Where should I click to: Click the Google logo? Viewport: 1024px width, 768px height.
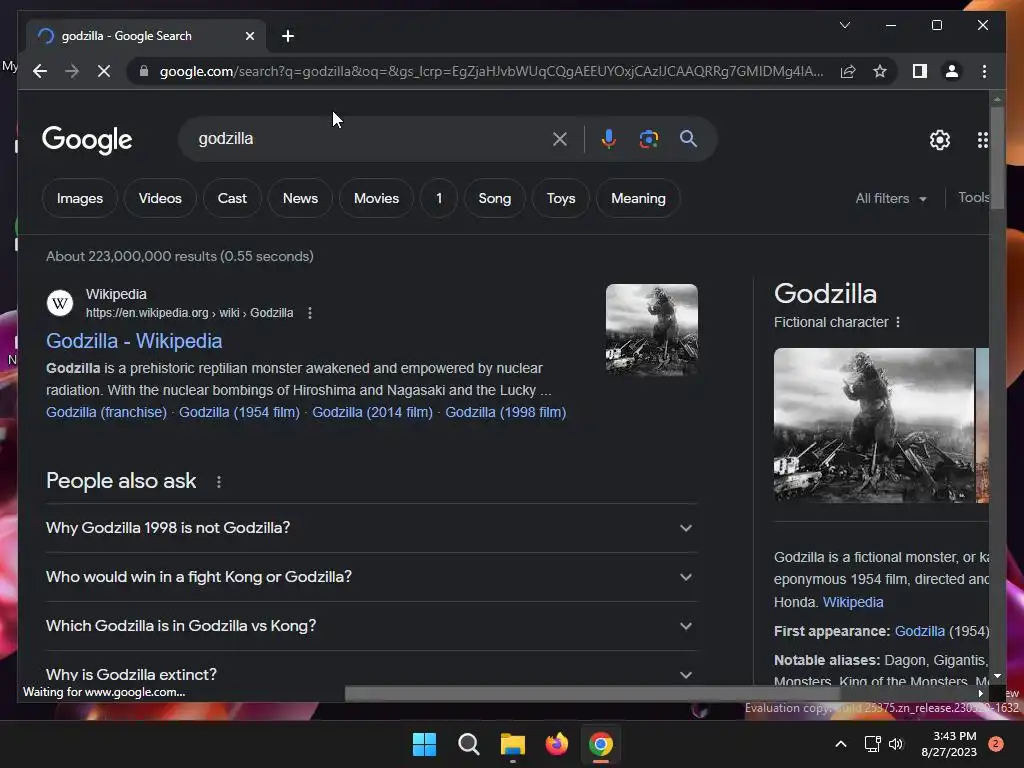[x=87, y=140]
